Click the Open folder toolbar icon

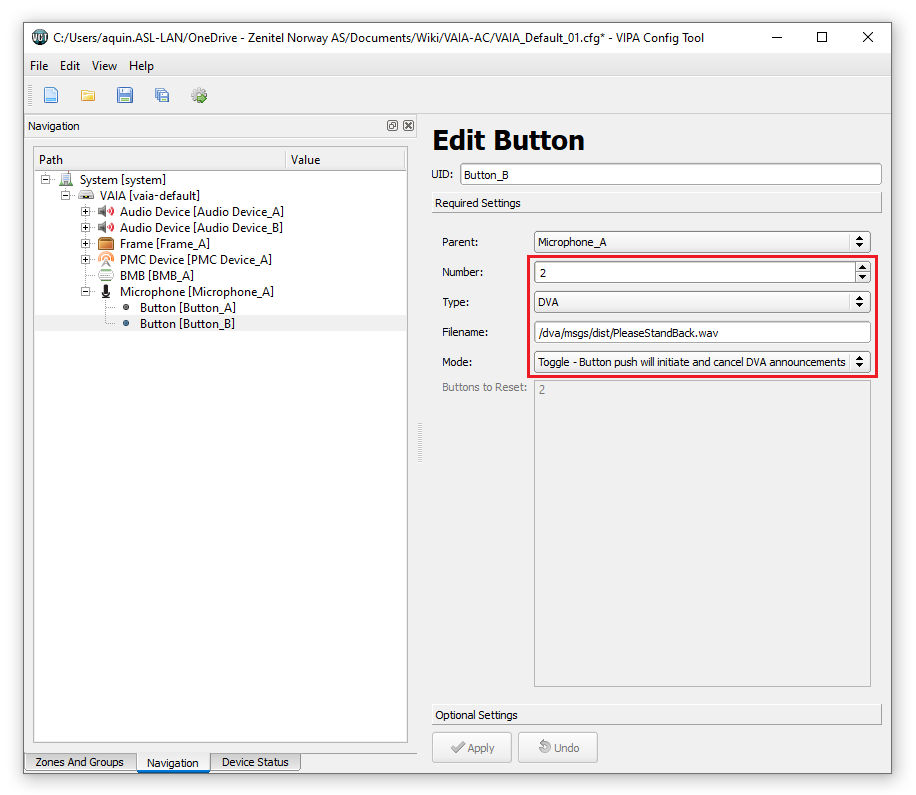[x=88, y=96]
